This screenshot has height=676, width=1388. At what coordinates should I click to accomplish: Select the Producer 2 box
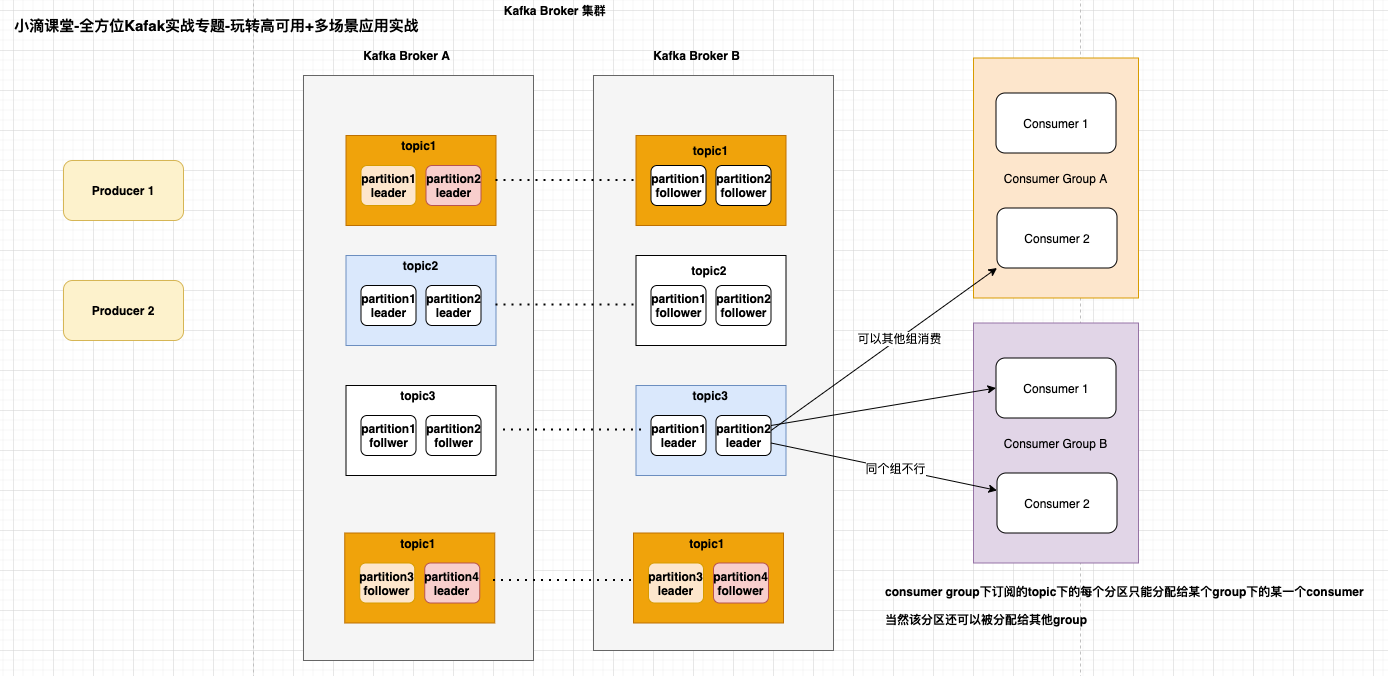pyautogui.click(x=123, y=310)
